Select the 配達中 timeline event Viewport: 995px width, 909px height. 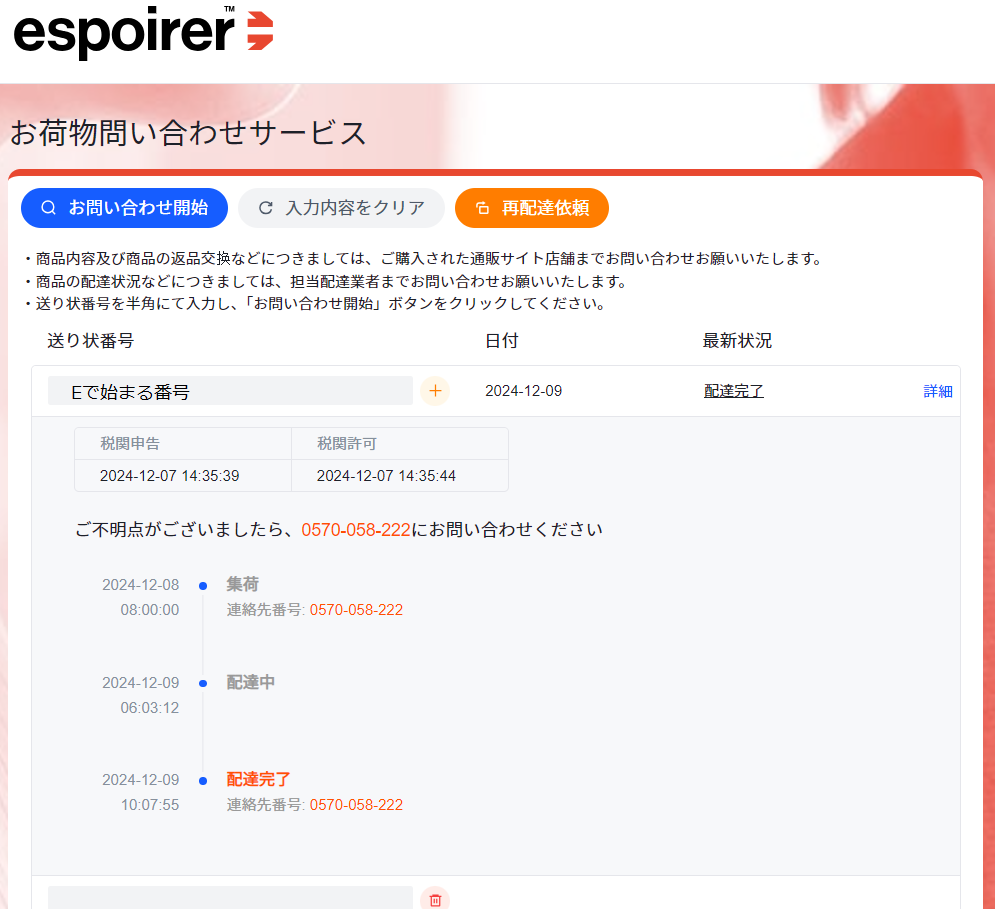[251, 682]
